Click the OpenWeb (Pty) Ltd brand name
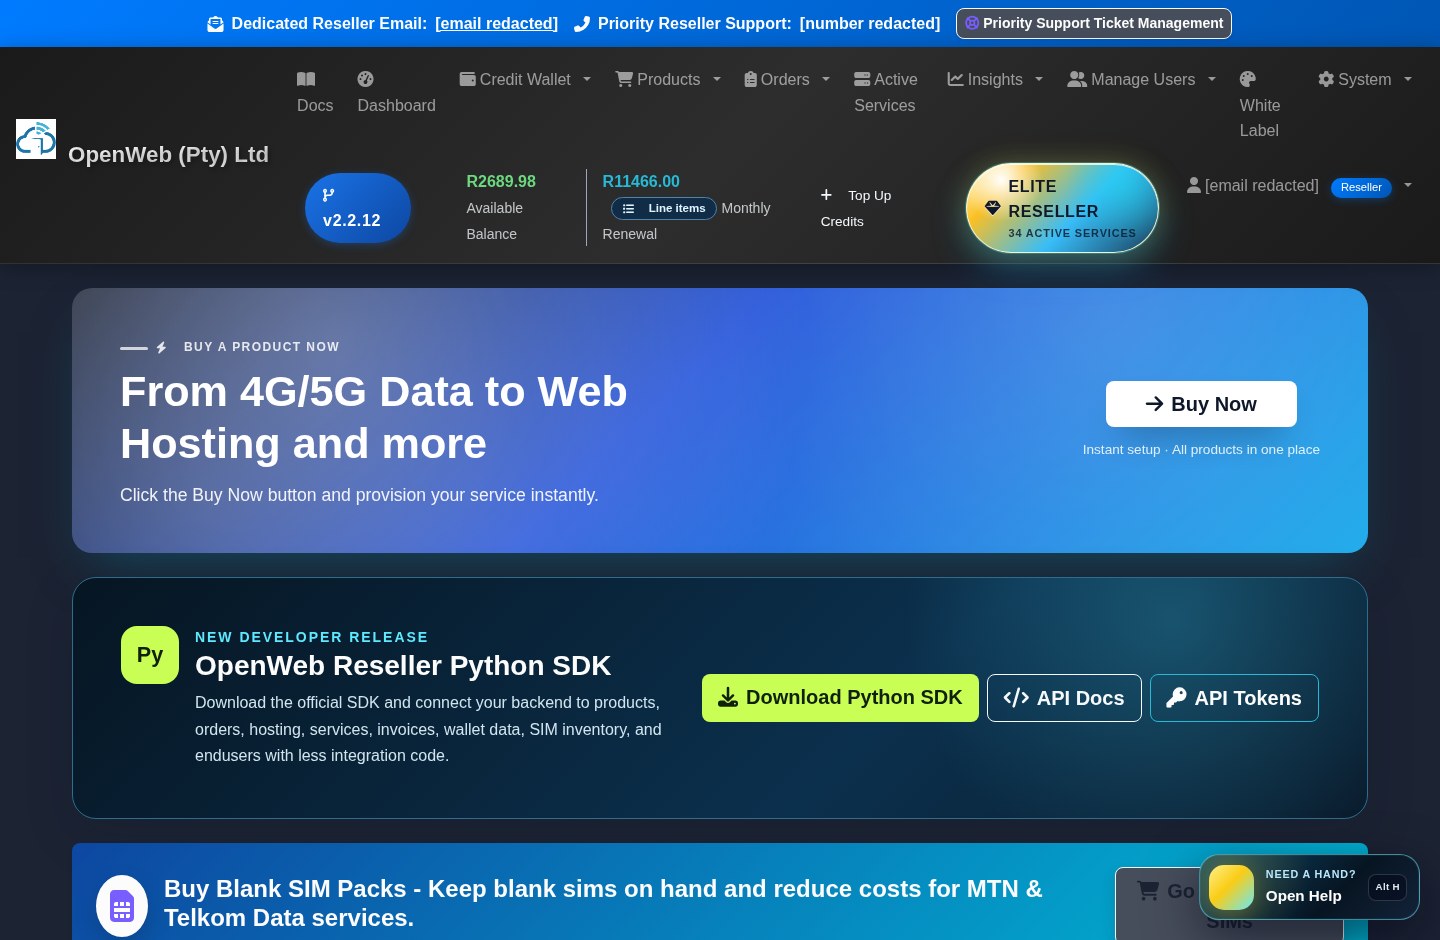The width and height of the screenshot is (1440, 940). point(168,154)
